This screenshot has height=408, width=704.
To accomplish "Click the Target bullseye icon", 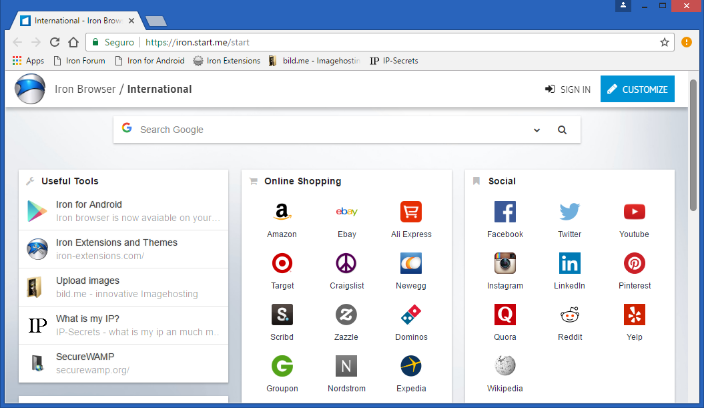I will click(x=282, y=263).
